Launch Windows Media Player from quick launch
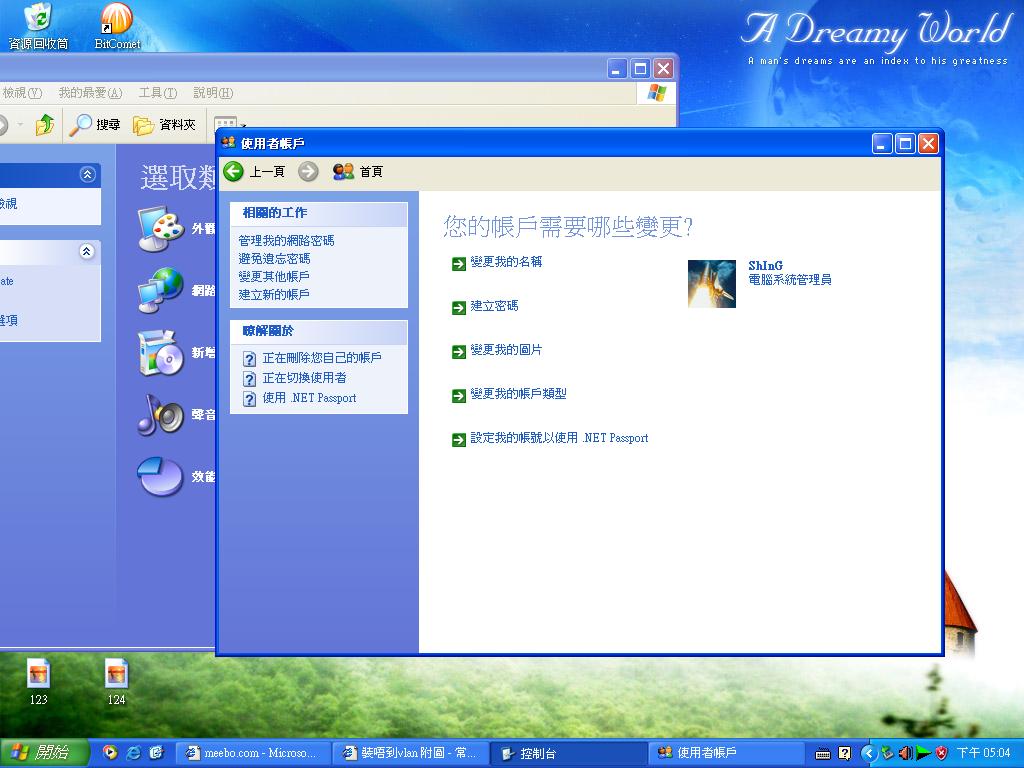Viewport: 1024px width, 768px height. click(x=110, y=753)
